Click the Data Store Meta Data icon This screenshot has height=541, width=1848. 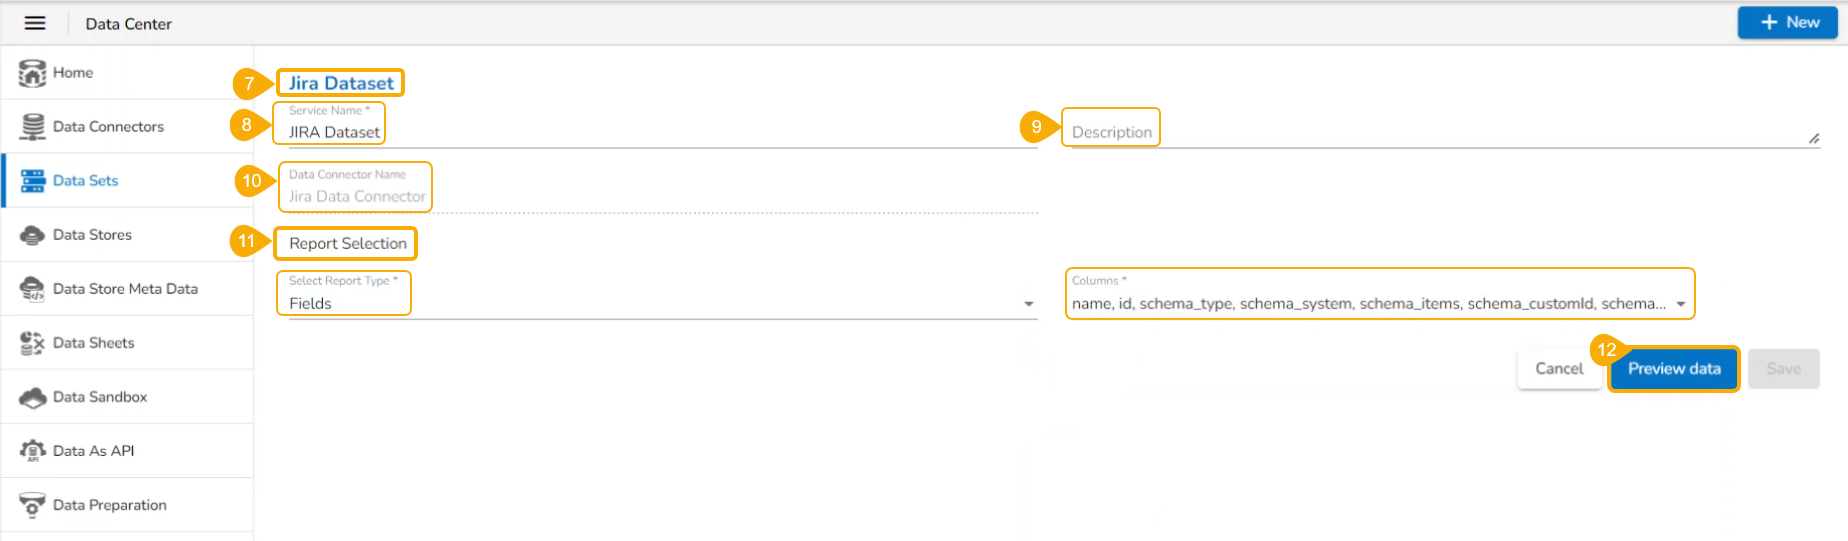point(33,289)
